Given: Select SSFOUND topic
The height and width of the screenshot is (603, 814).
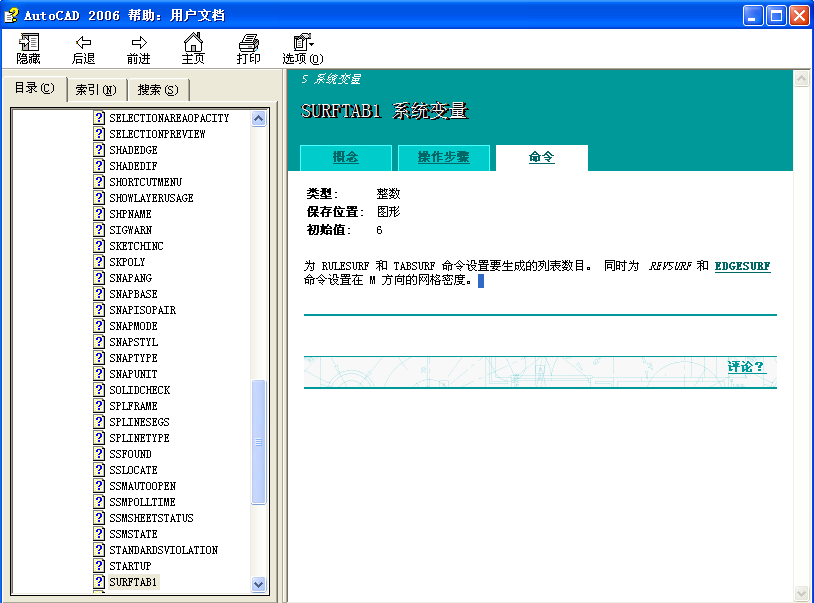Looking at the screenshot, I should coord(130,454).
